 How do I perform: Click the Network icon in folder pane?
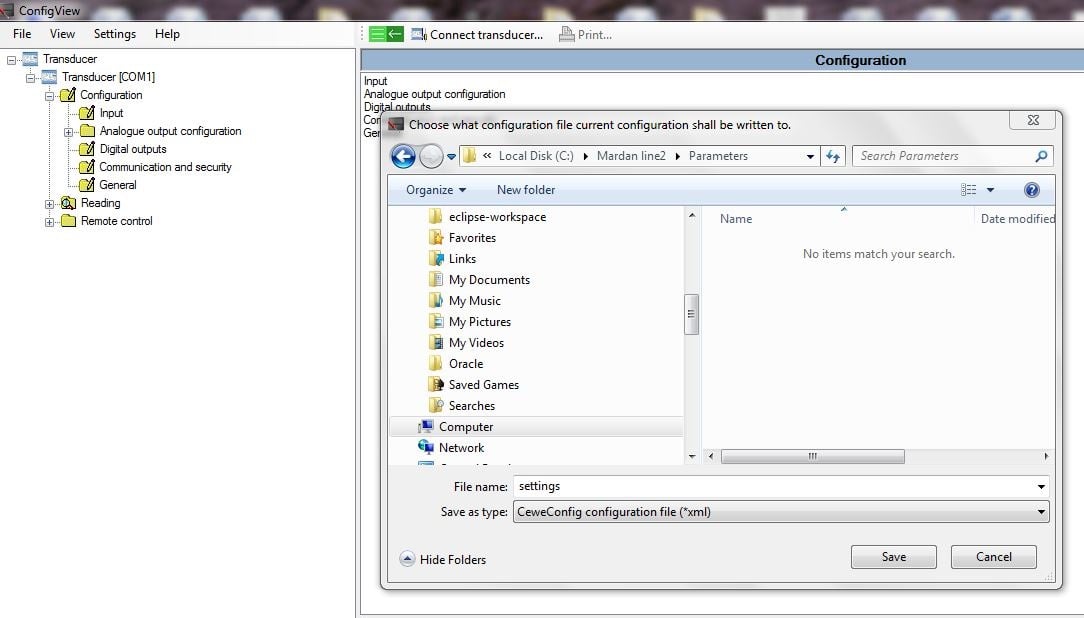coord(426,448)
